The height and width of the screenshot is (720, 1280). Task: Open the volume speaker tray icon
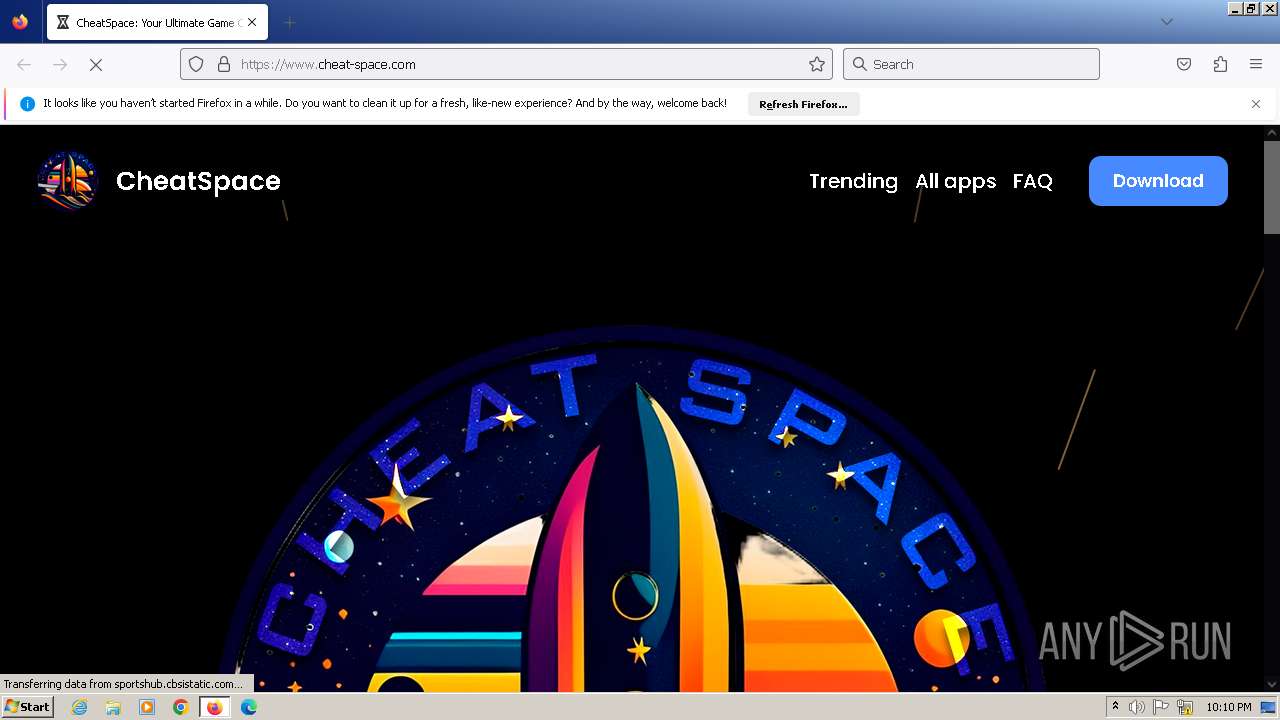1137,707
